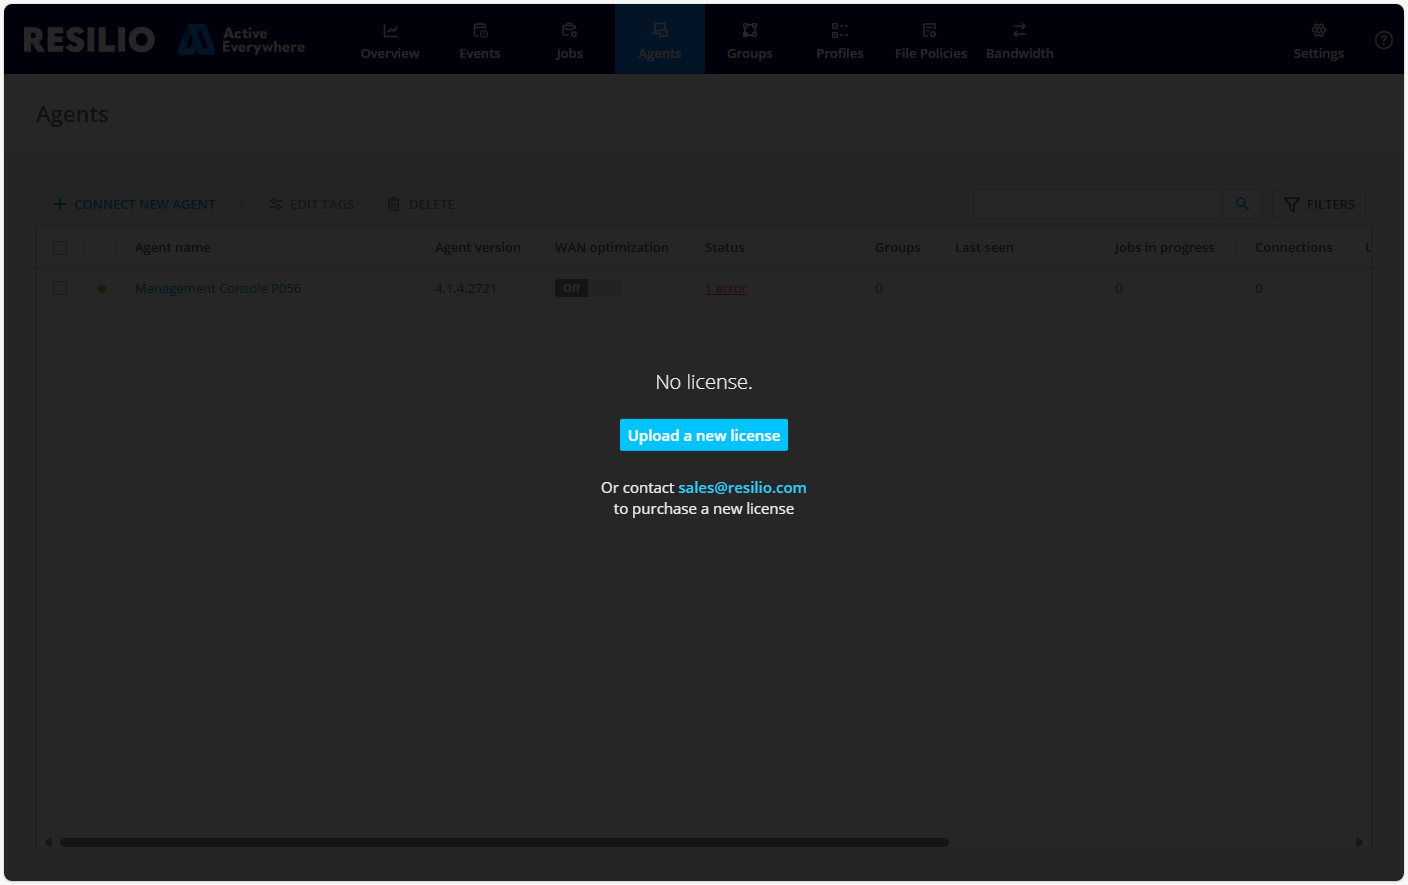Image resolution: width=1408 pixels, height=885 pixels.
Task: Switch to Groups section
Action: 749,41
